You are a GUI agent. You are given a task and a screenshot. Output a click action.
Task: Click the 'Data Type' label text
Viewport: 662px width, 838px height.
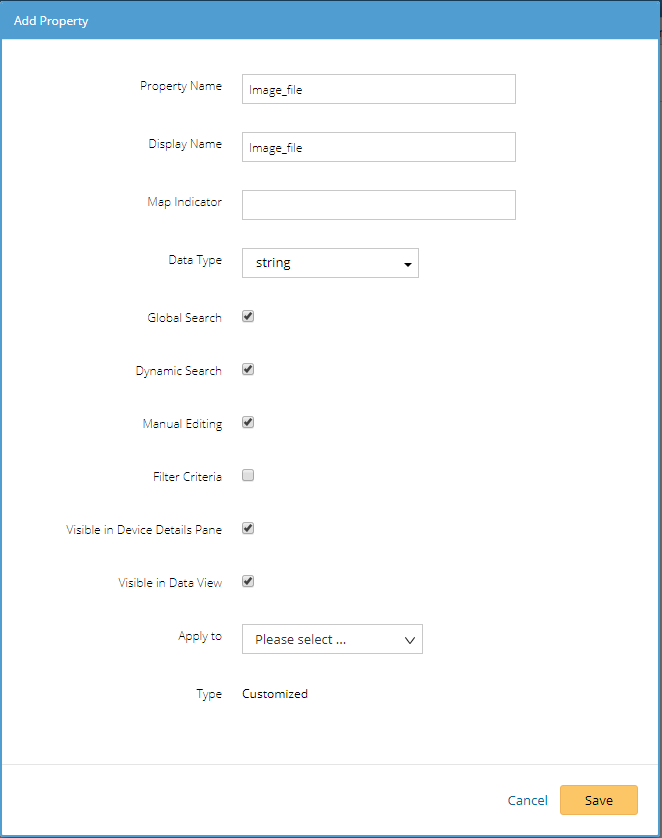pos(195,260)
